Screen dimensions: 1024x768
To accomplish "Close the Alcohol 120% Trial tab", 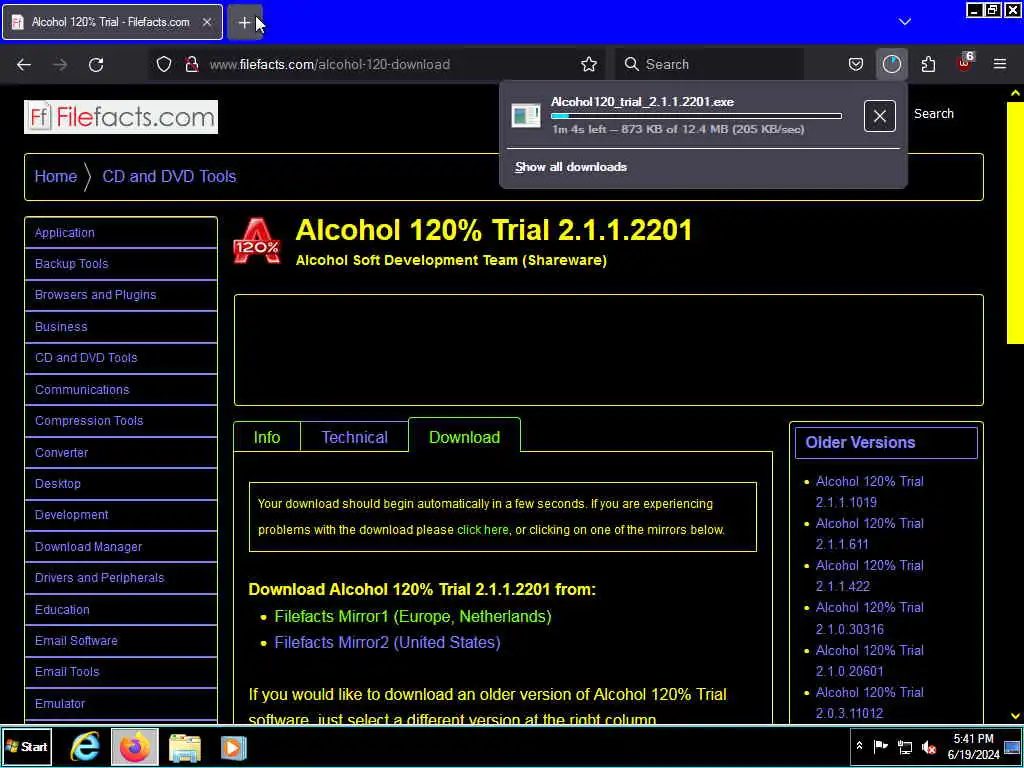I will [206, 22].
